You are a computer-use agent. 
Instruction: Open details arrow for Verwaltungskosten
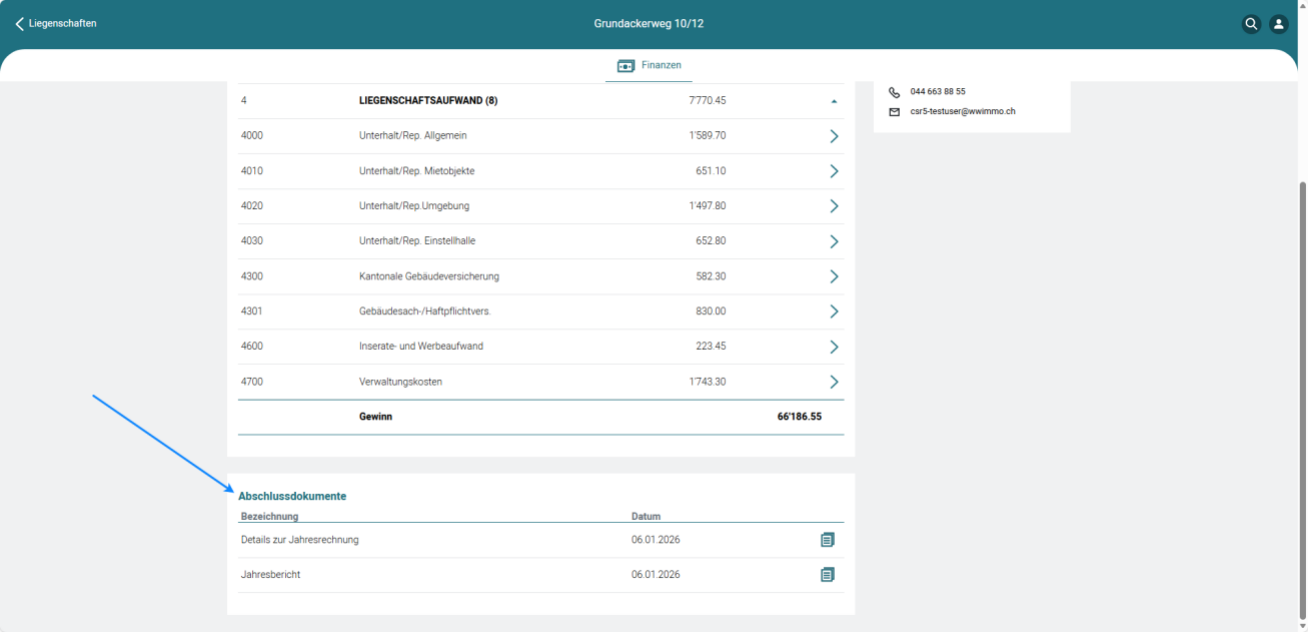click(x=834, y=382)
